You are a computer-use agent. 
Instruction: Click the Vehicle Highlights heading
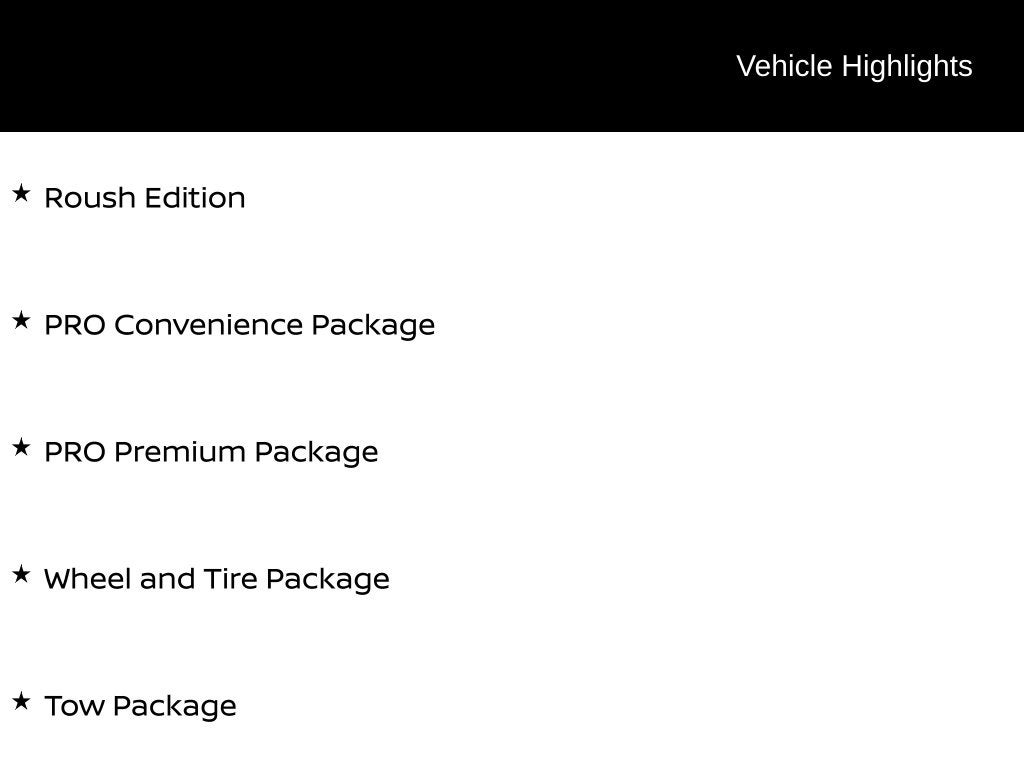pyautogui.click(x=854, y=66)
